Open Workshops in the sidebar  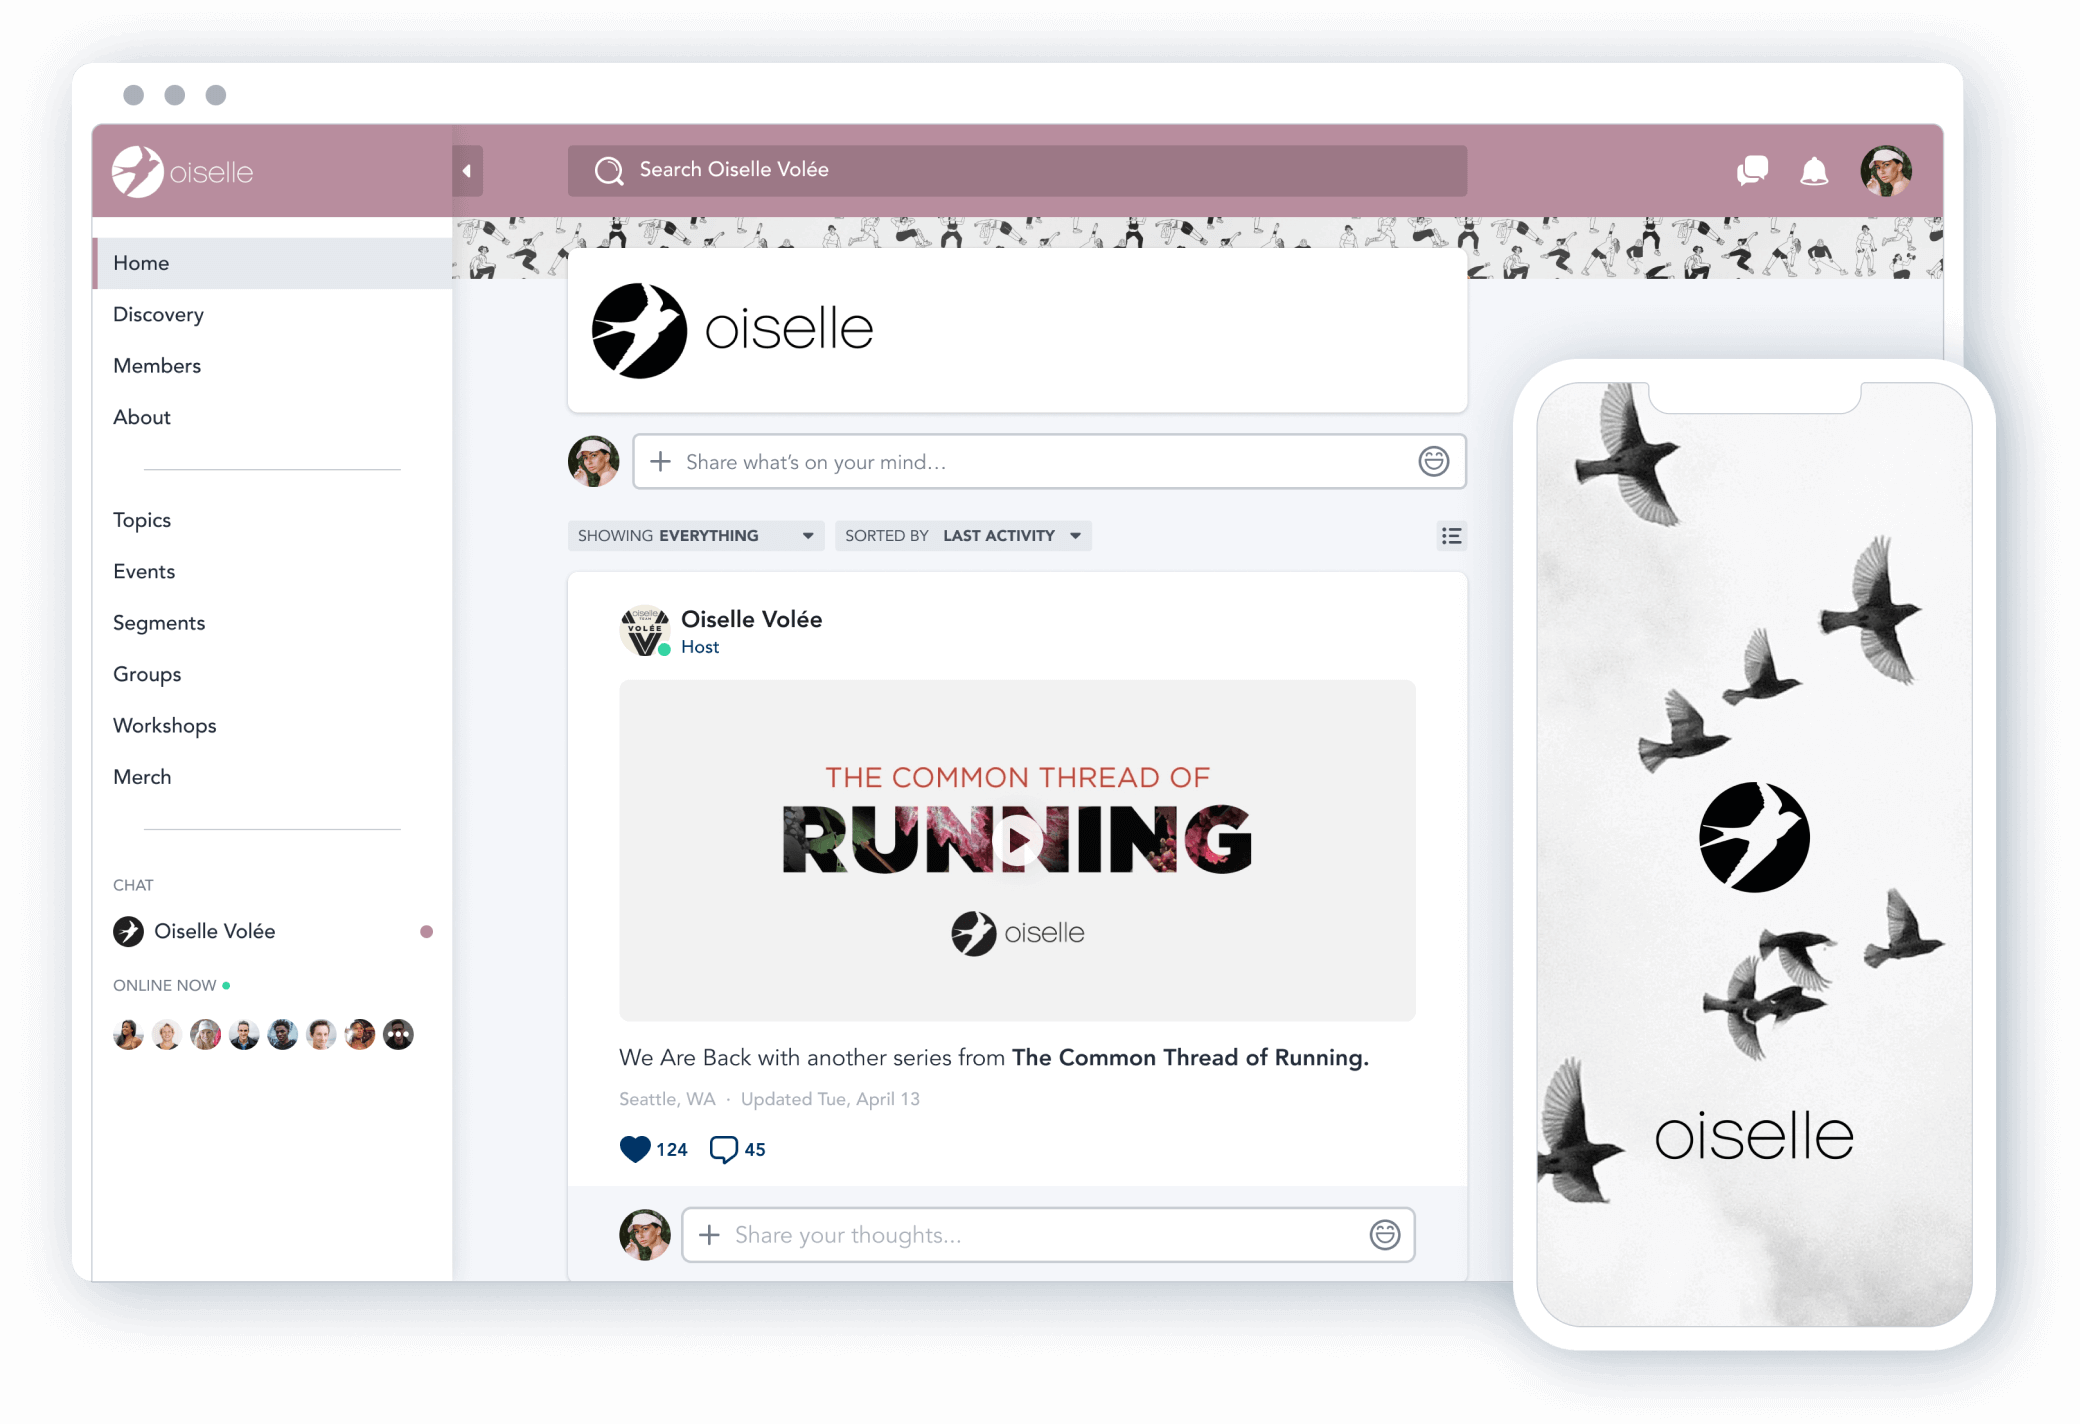click(x=164, y=725)
